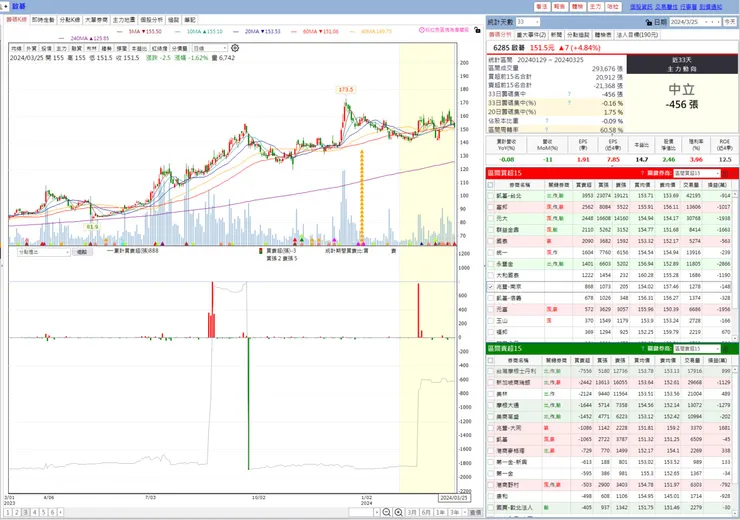The image size is (740, 520).
Task: Click the 5MA moving average legend line
Action: 140,31
